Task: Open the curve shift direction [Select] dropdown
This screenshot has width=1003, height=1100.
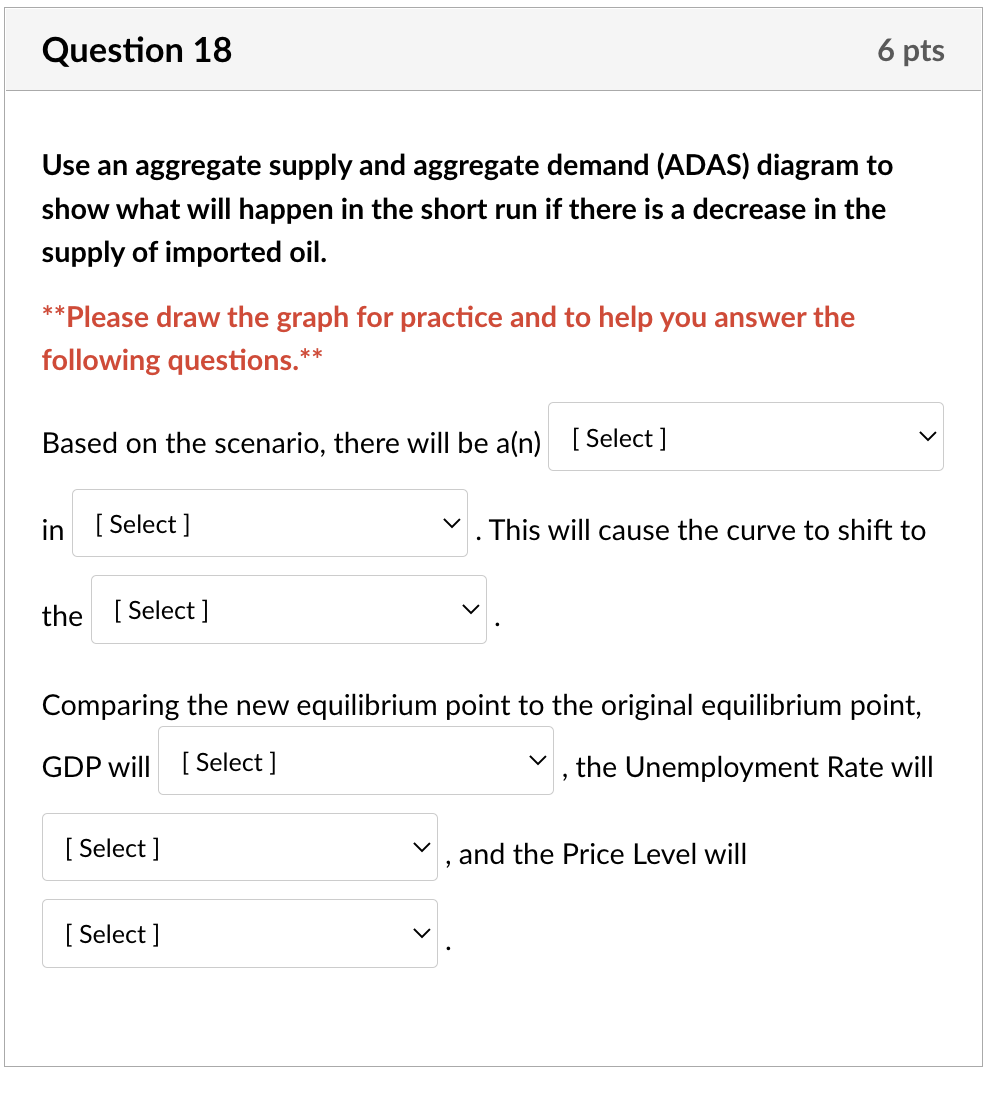Action: click(288, 609)
